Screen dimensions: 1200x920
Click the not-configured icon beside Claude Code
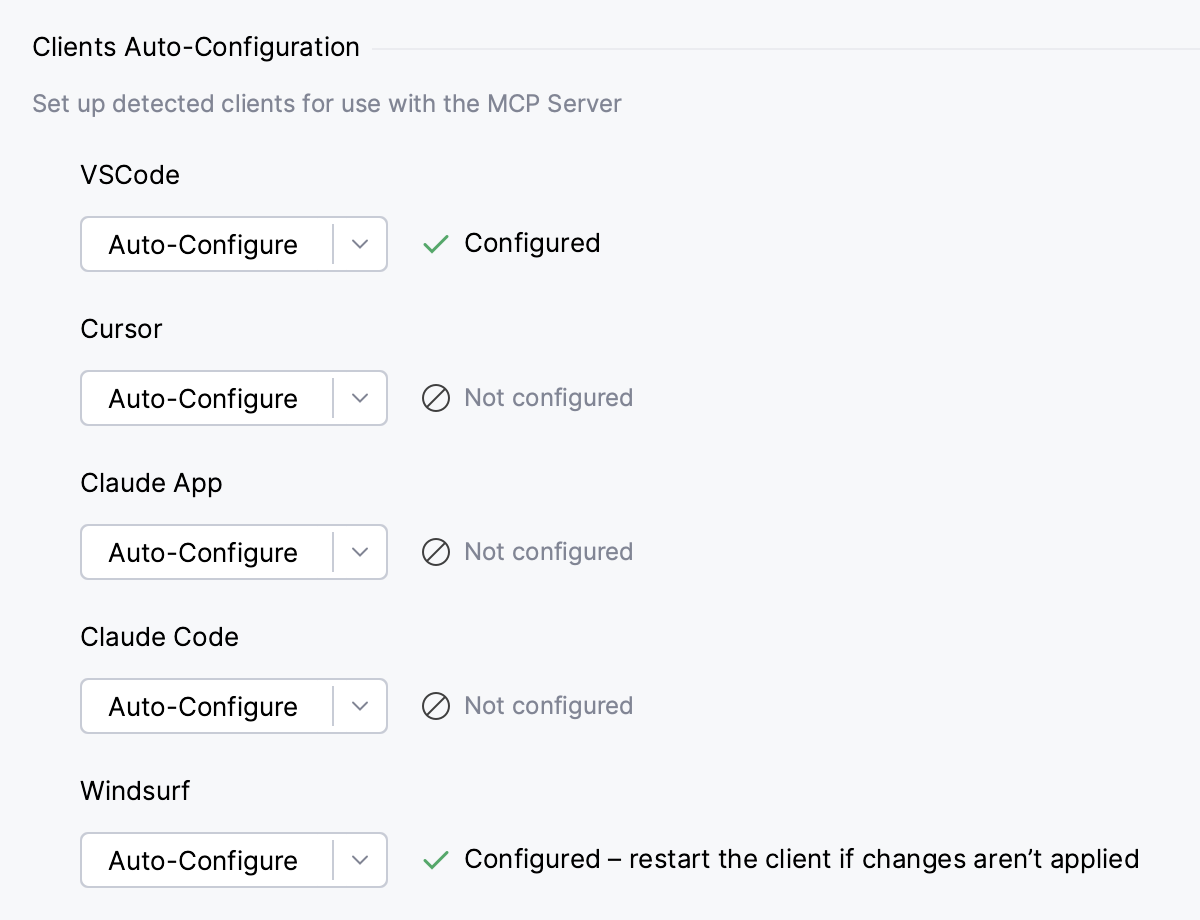click(x=436, y=706)
